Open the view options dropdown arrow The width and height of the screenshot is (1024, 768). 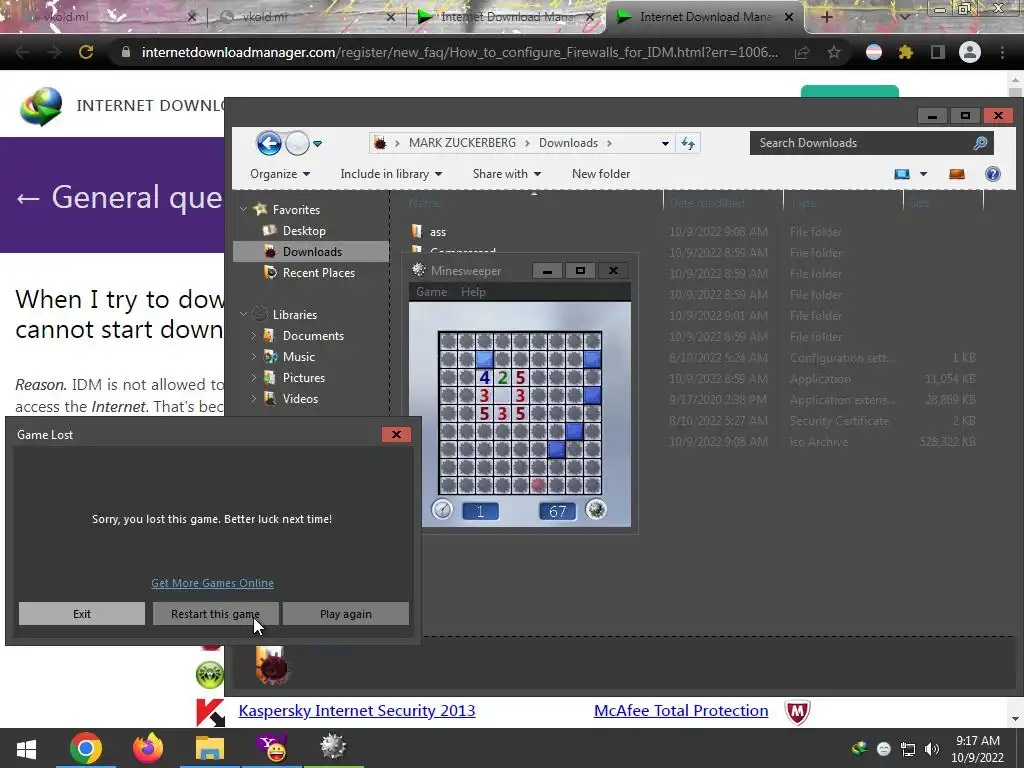coord(923,174)
